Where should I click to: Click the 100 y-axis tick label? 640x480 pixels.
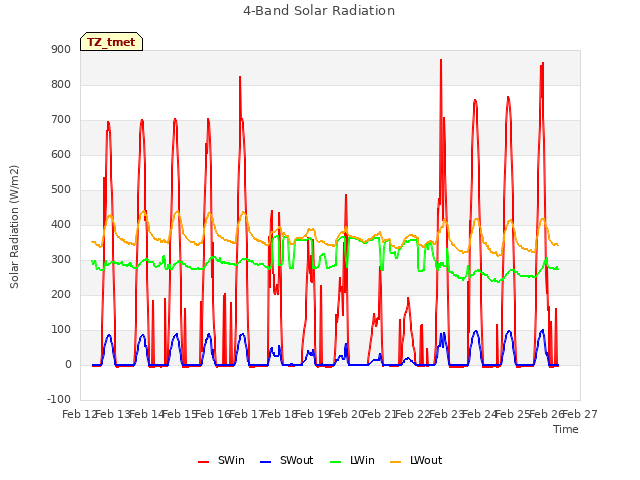point(61,329)
